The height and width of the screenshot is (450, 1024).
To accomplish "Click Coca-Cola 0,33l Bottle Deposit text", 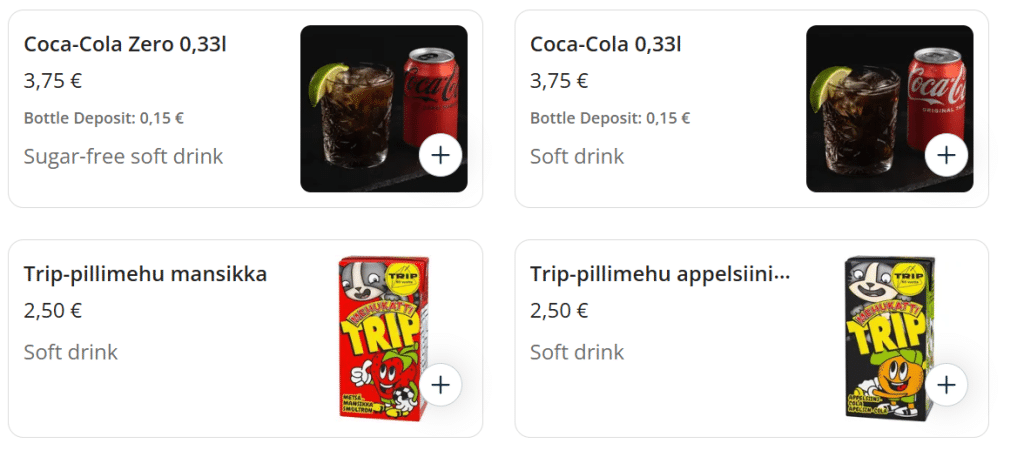I will [610, 118].
